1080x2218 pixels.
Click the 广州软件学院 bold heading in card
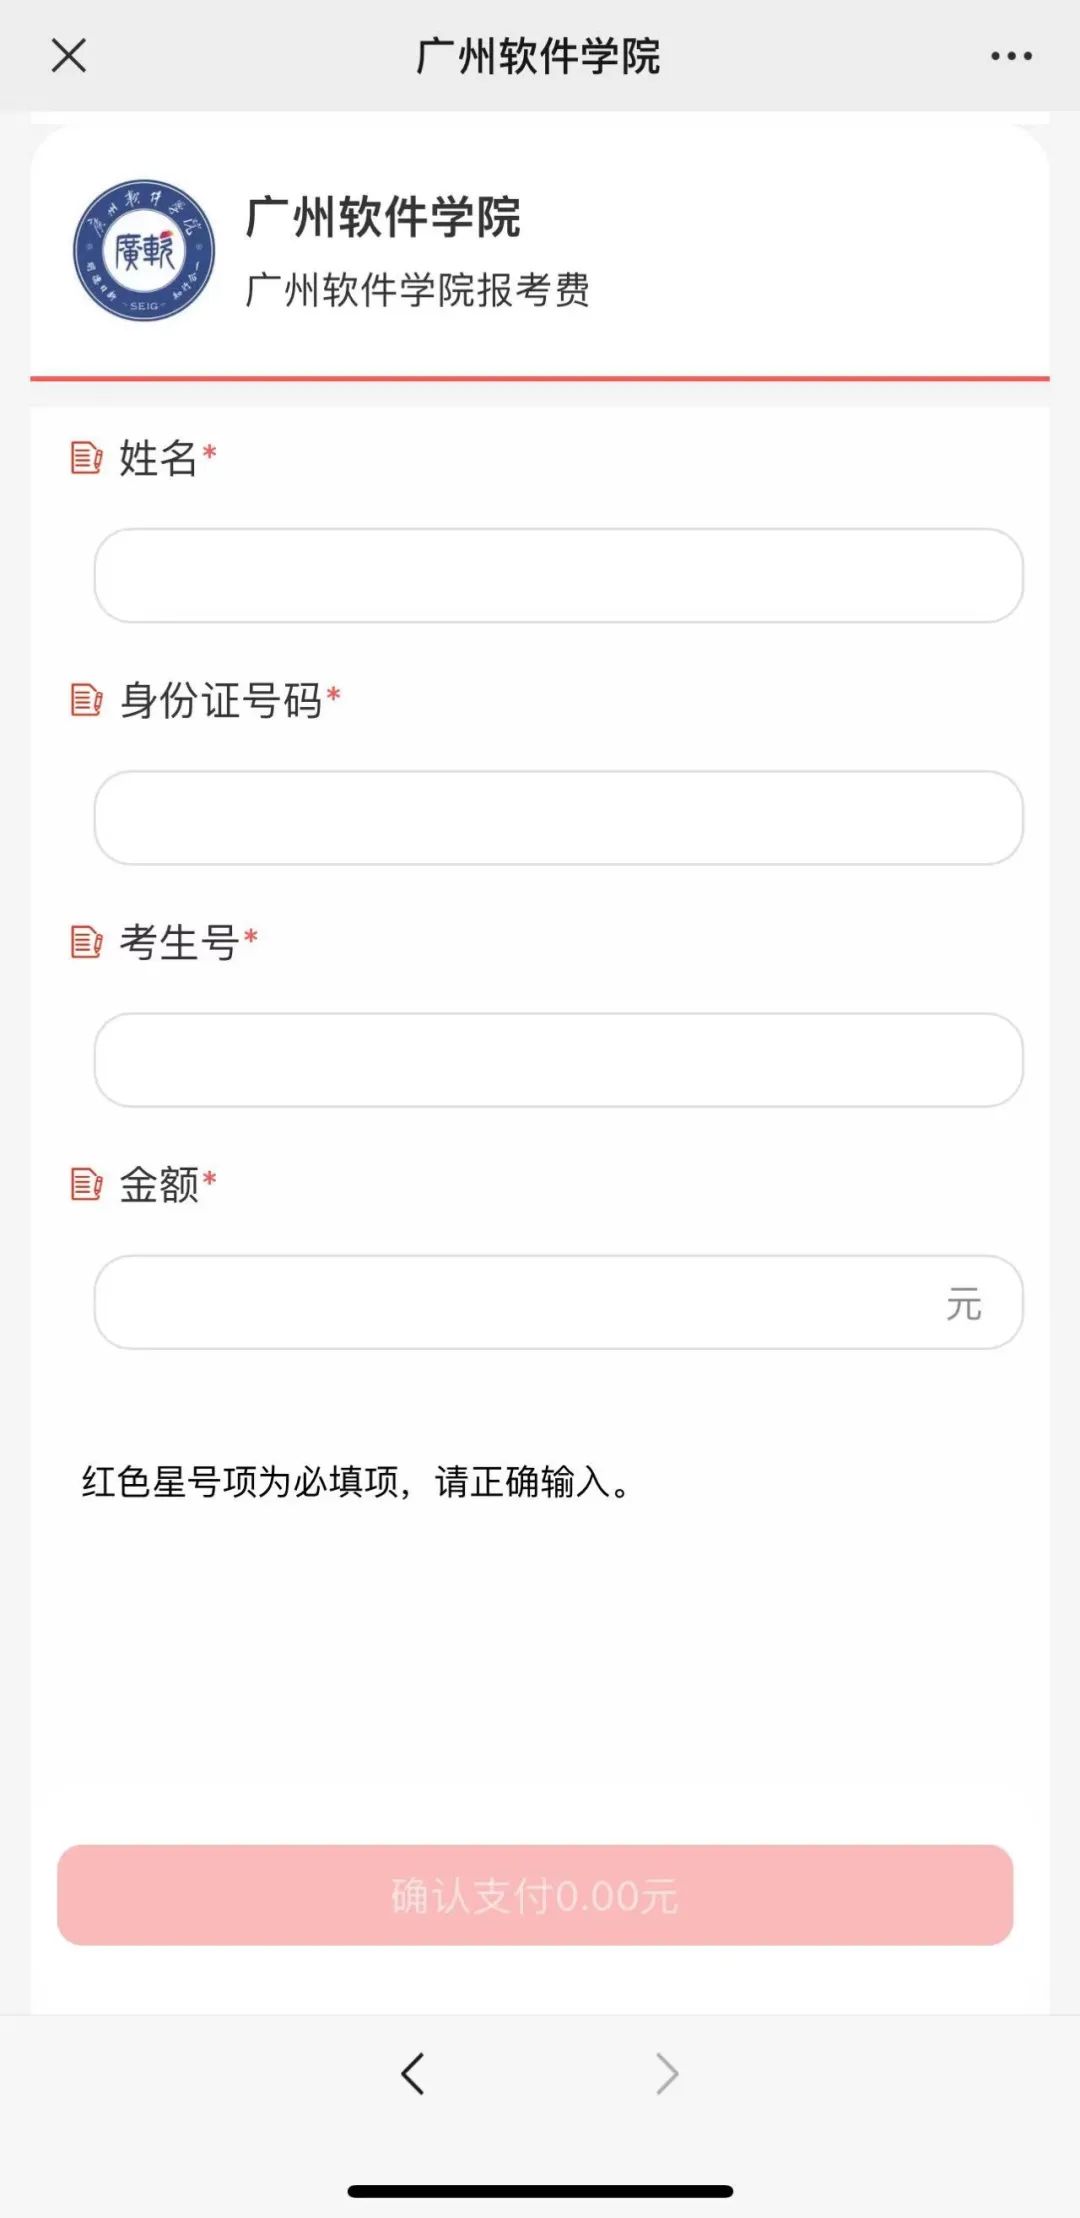point(383,217)
